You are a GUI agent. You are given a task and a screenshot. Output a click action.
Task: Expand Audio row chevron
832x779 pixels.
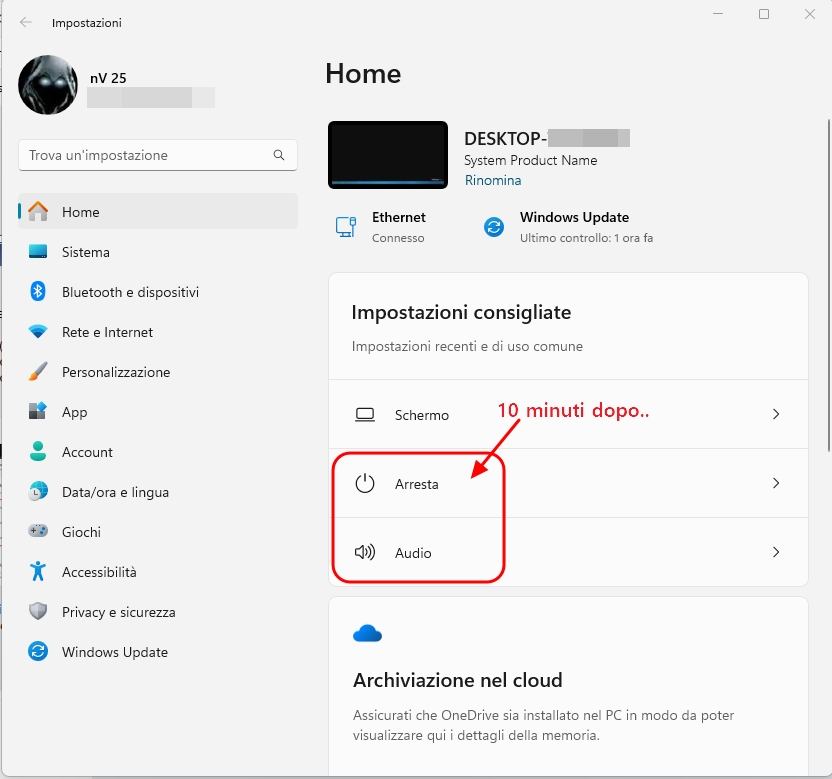776,552
